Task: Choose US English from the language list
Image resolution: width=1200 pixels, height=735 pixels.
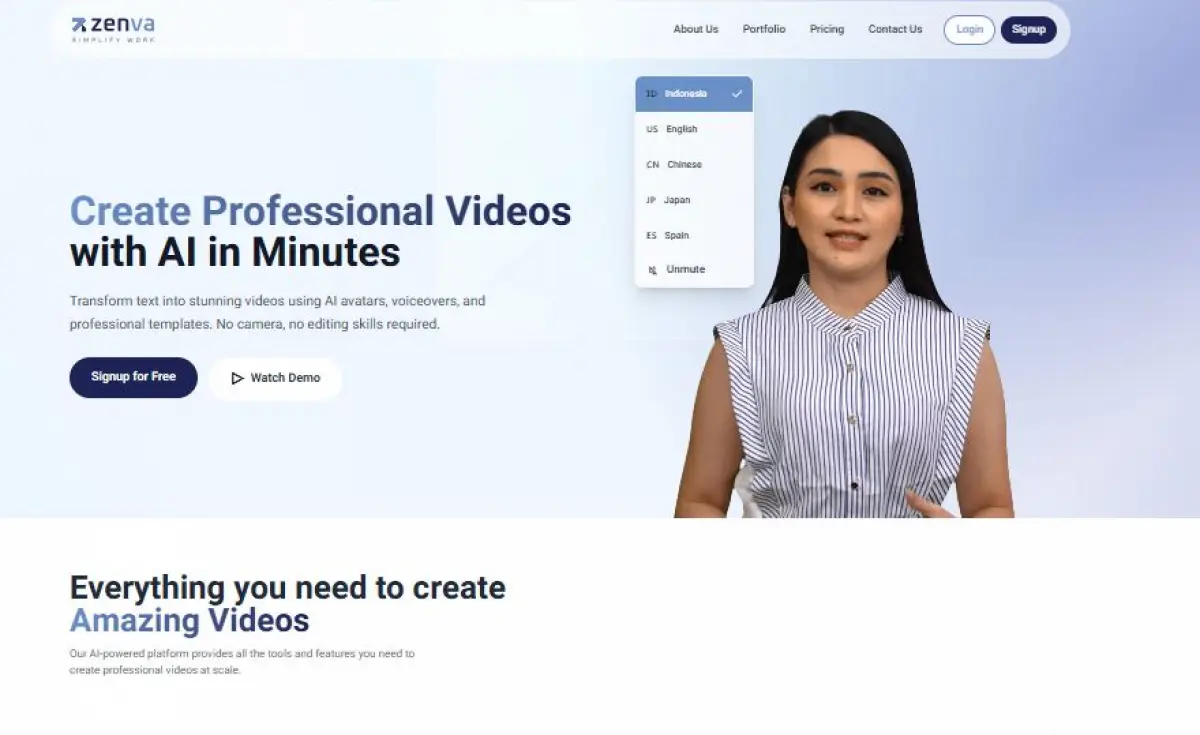Action: coord(682,129)
